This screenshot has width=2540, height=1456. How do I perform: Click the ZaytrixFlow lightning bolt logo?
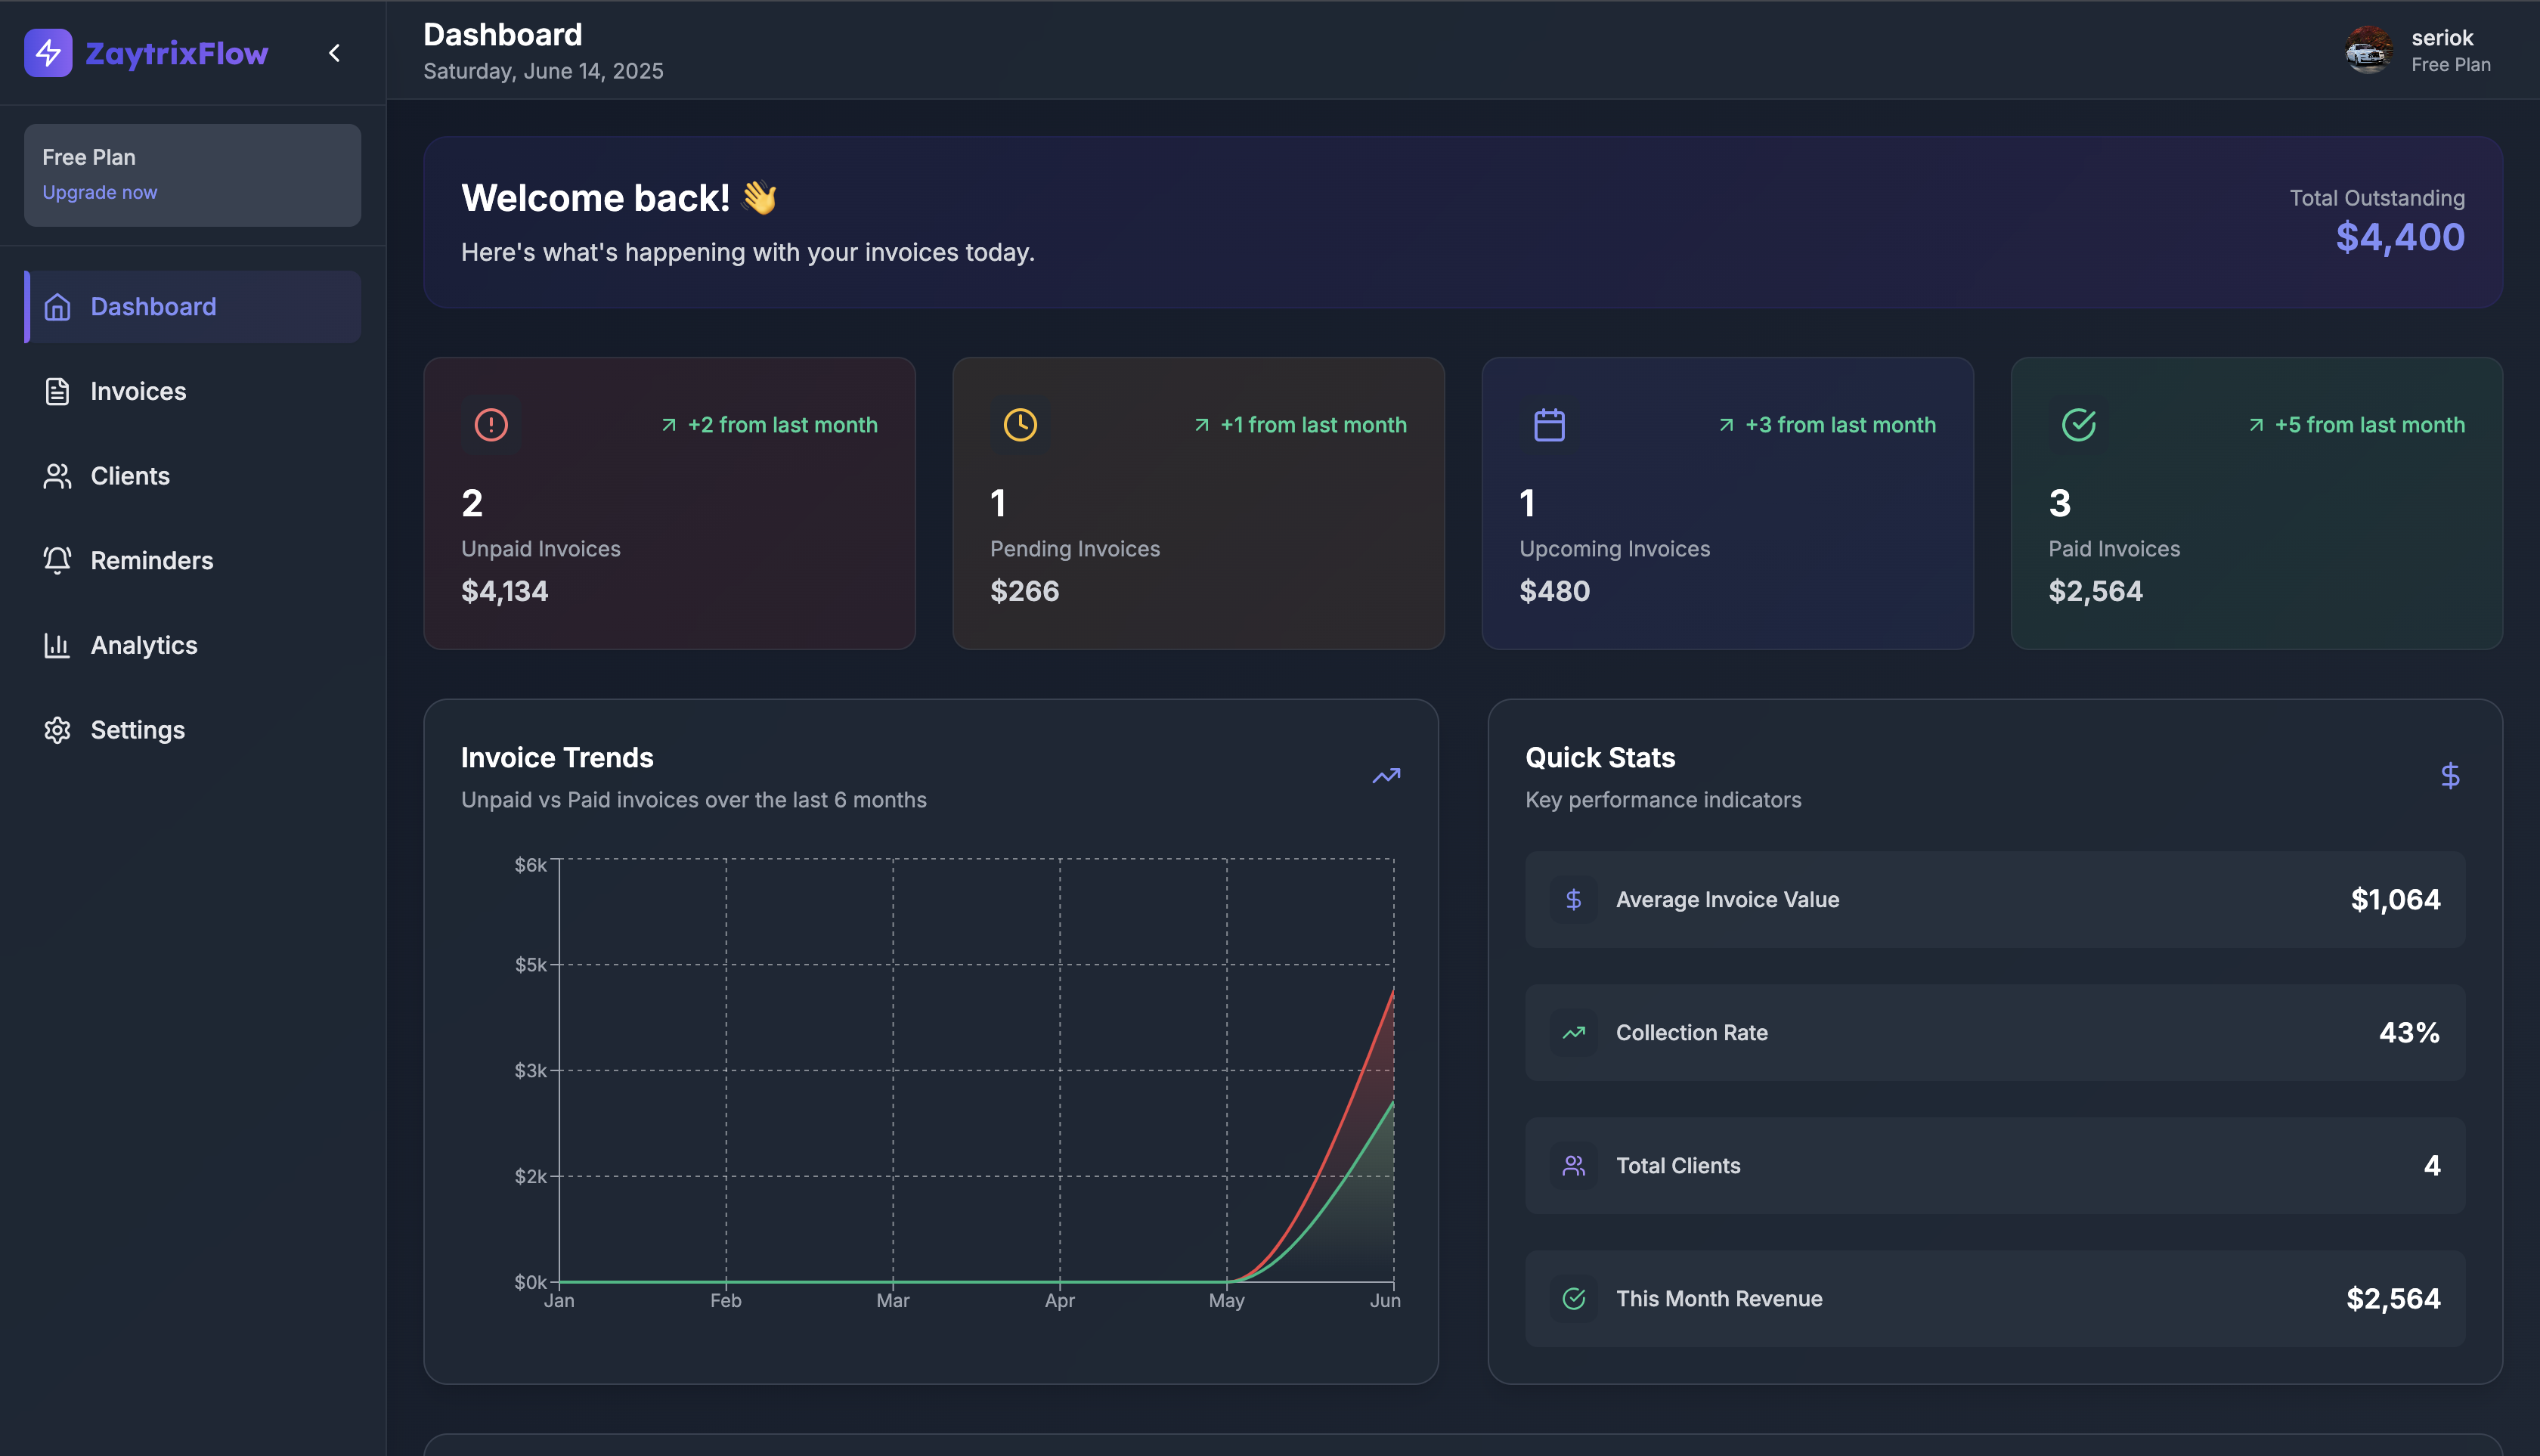[x=48, y=53]
